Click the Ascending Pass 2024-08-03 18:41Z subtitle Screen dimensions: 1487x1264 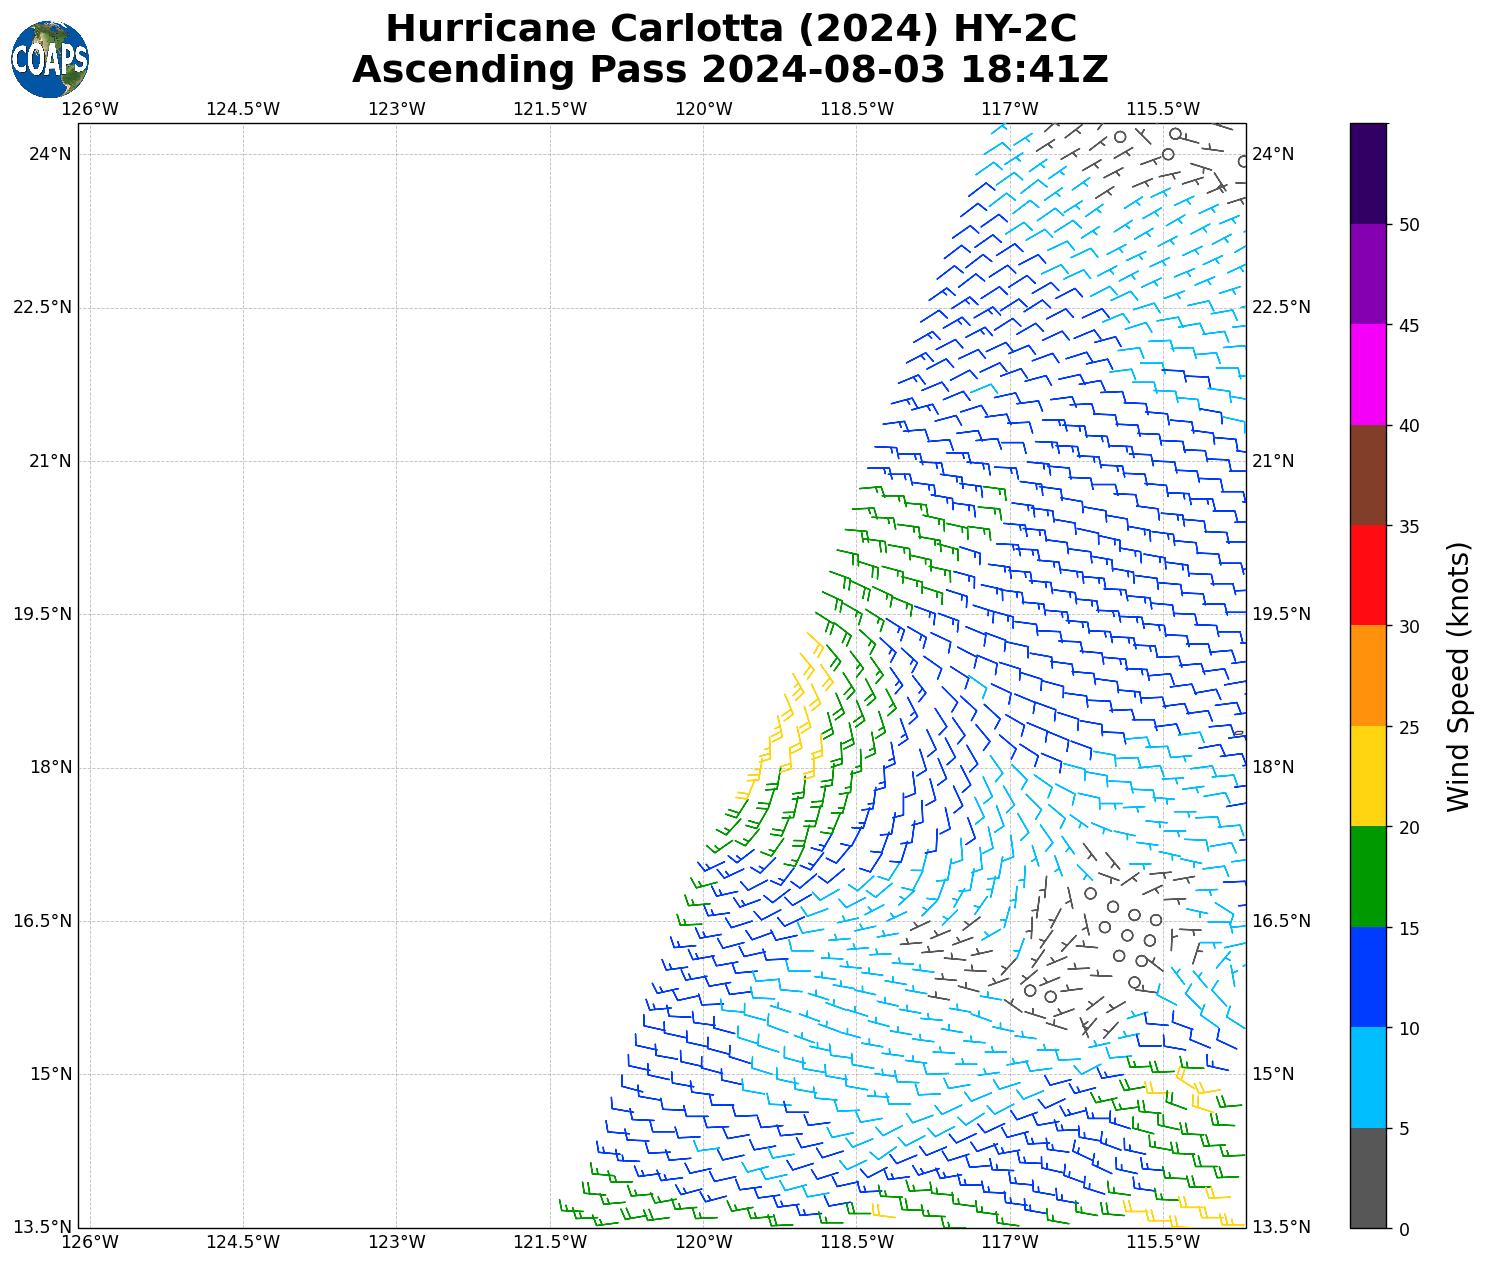[x=730, y=70]
